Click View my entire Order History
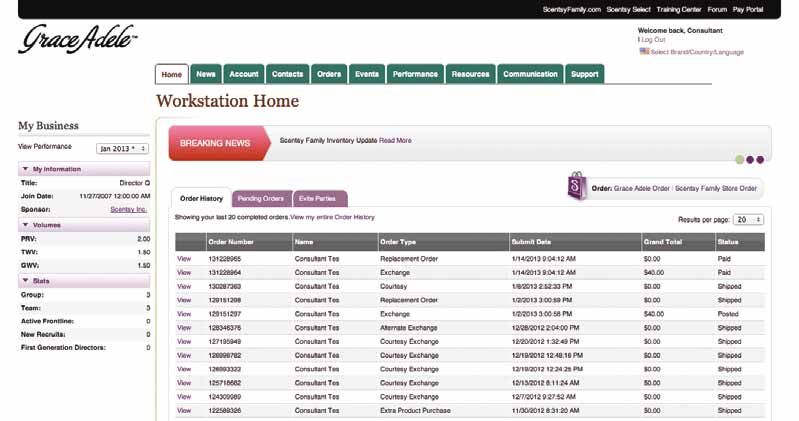The image size is (799, 421). tap(332, 217)
